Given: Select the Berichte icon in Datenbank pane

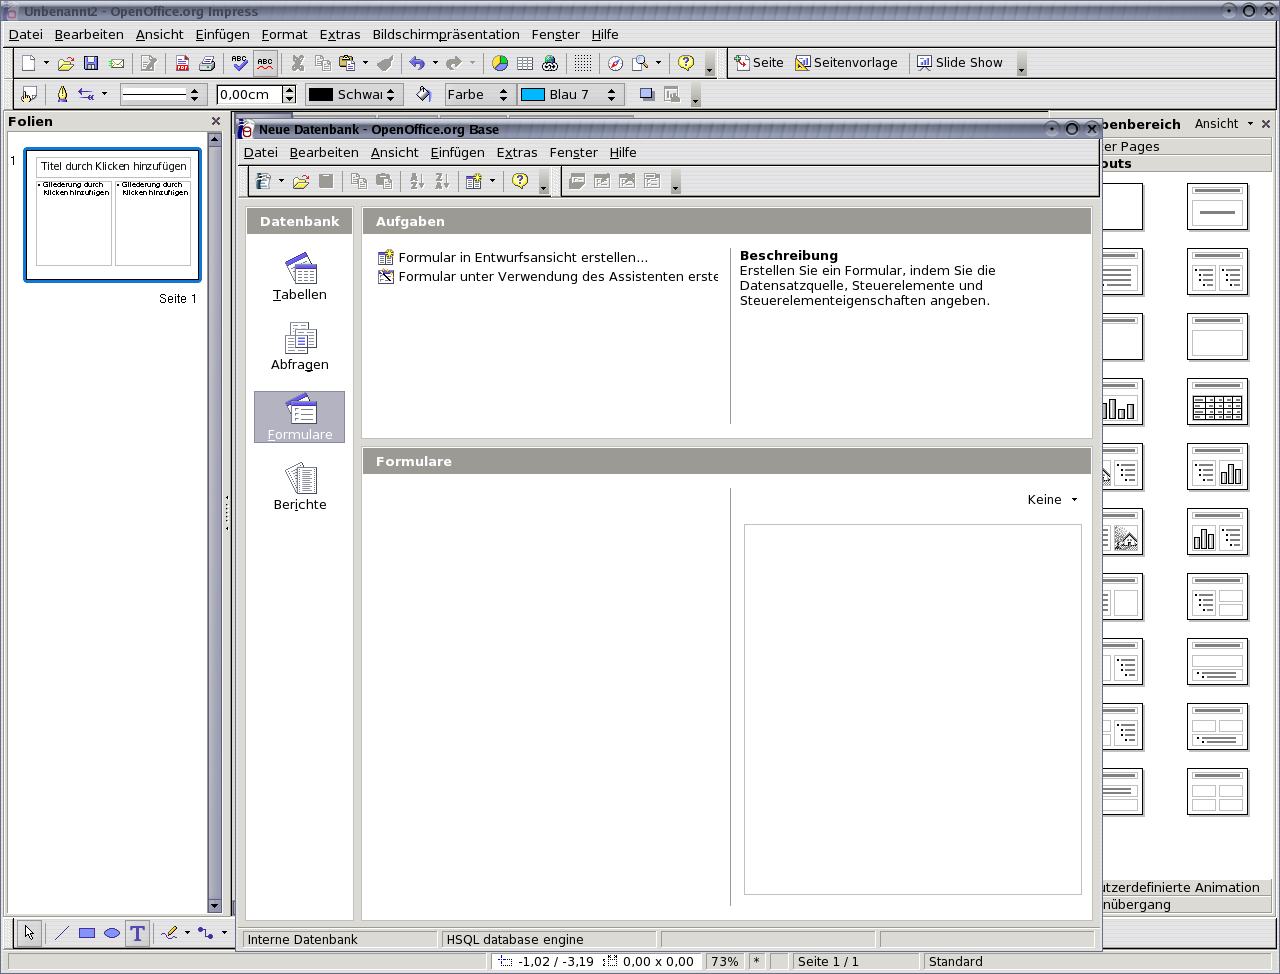Looking at the screenshot, I should (x=300, y=487).
